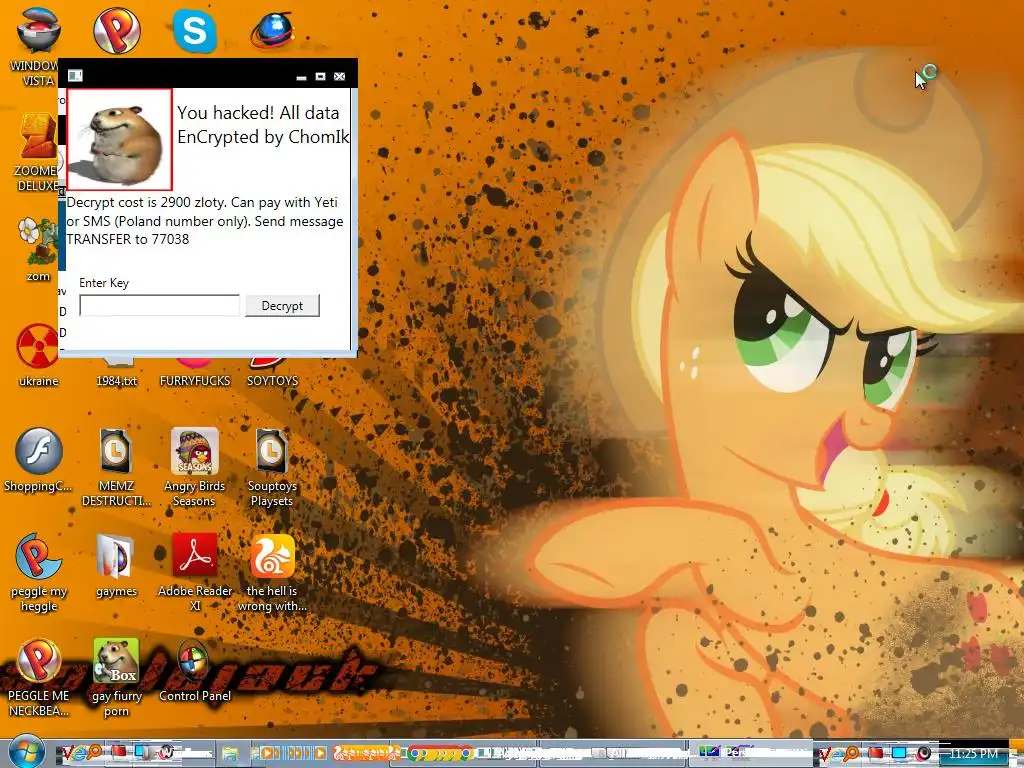1024x768 pixels.
Task: Open the PEGGLE ME NECKBEA... icon
Action: point(38,661)
